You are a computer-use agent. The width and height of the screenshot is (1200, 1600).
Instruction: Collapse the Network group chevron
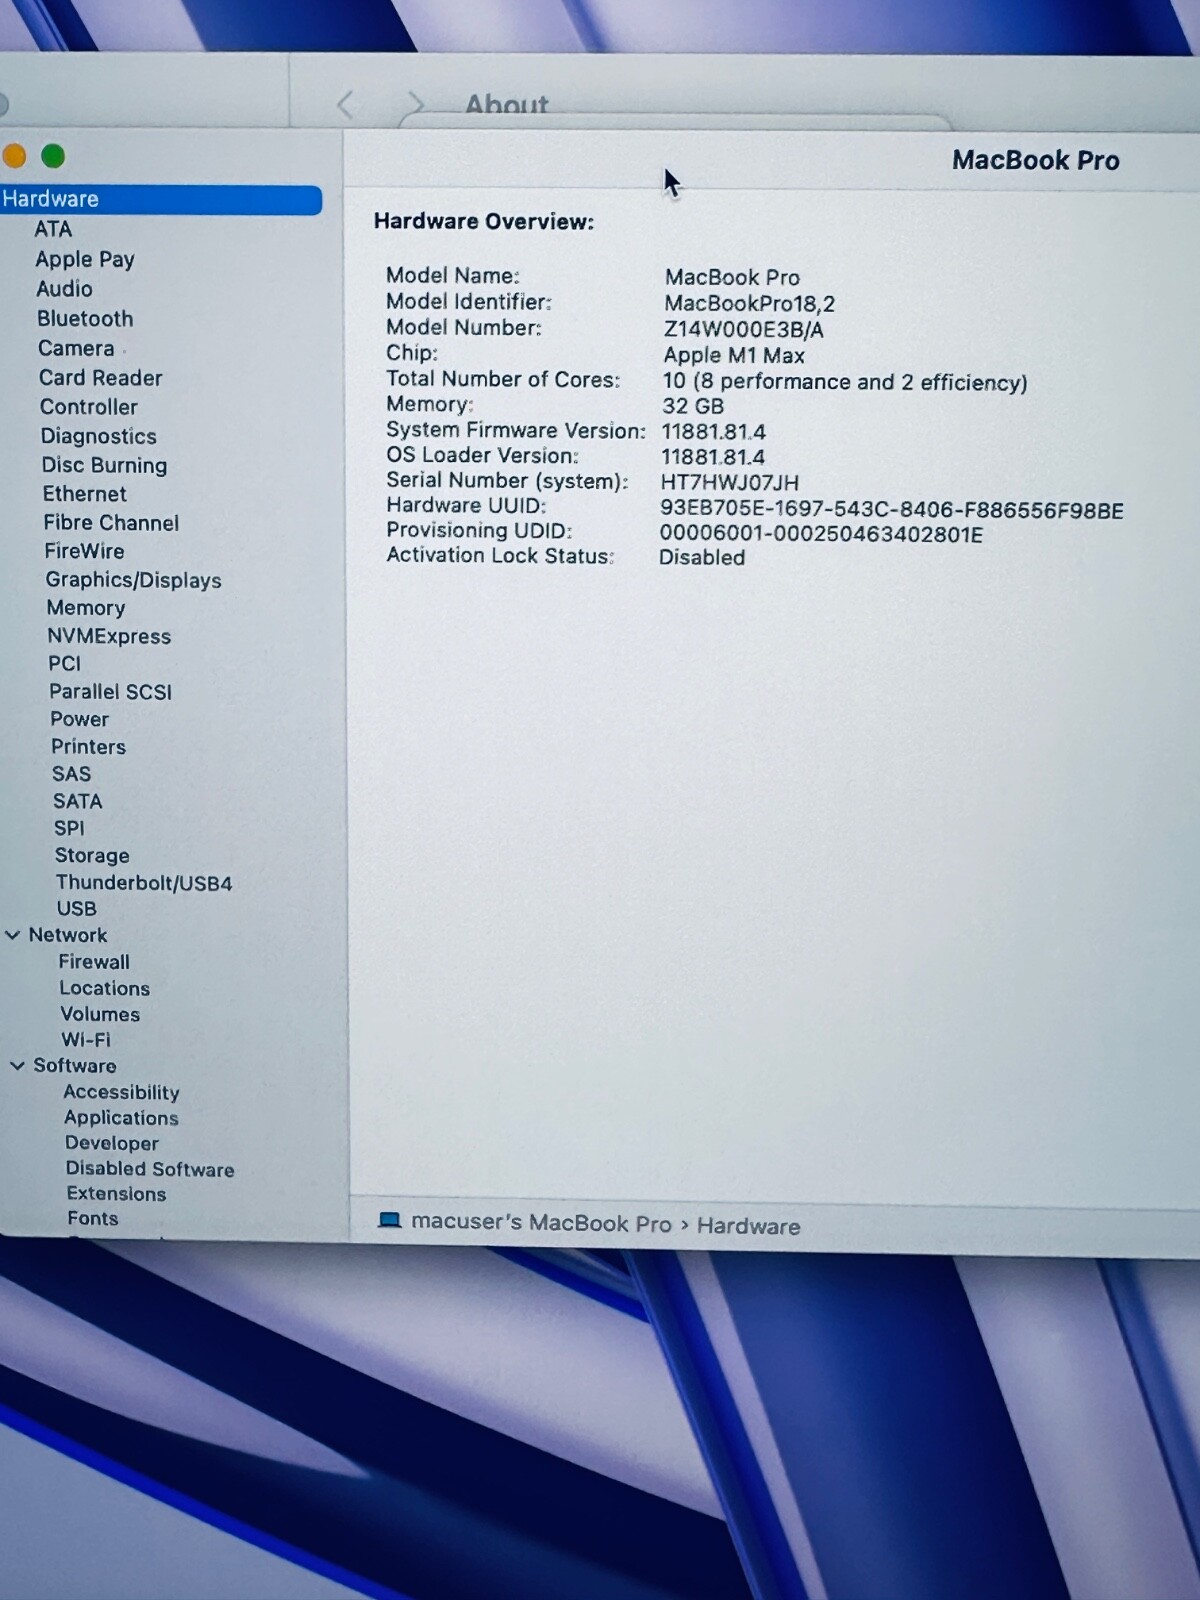(x=13, y=935)
